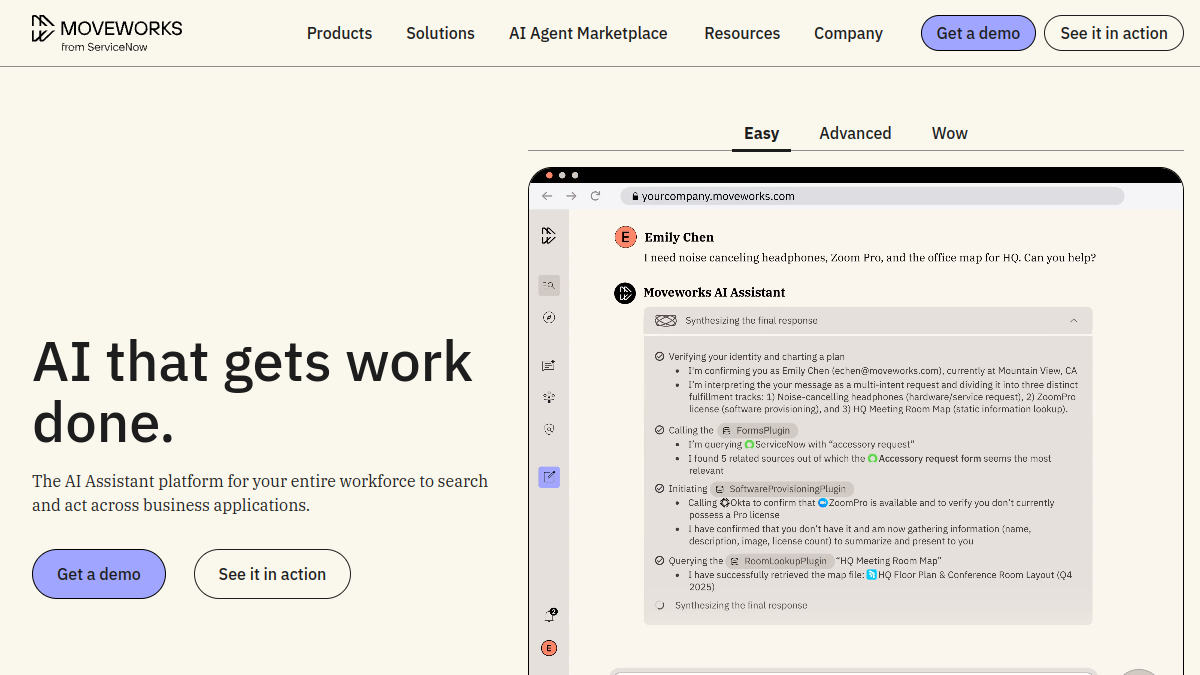This screenshot has height=675, width=1200.
Task: Click the Moveworks logo in the assistant sidebar
Action: point(548,236)
